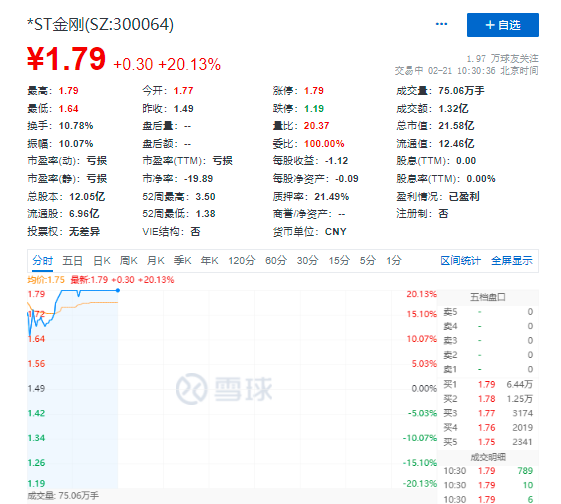Select the 120分 interval tab

(x=242, y=261)
